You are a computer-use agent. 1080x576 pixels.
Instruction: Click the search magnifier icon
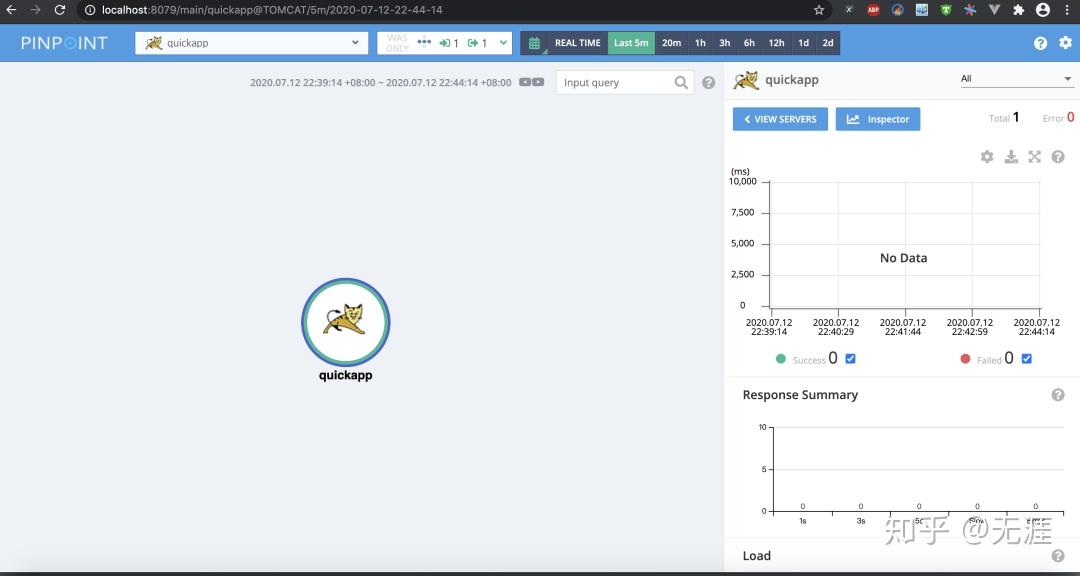tap(681, 83)
